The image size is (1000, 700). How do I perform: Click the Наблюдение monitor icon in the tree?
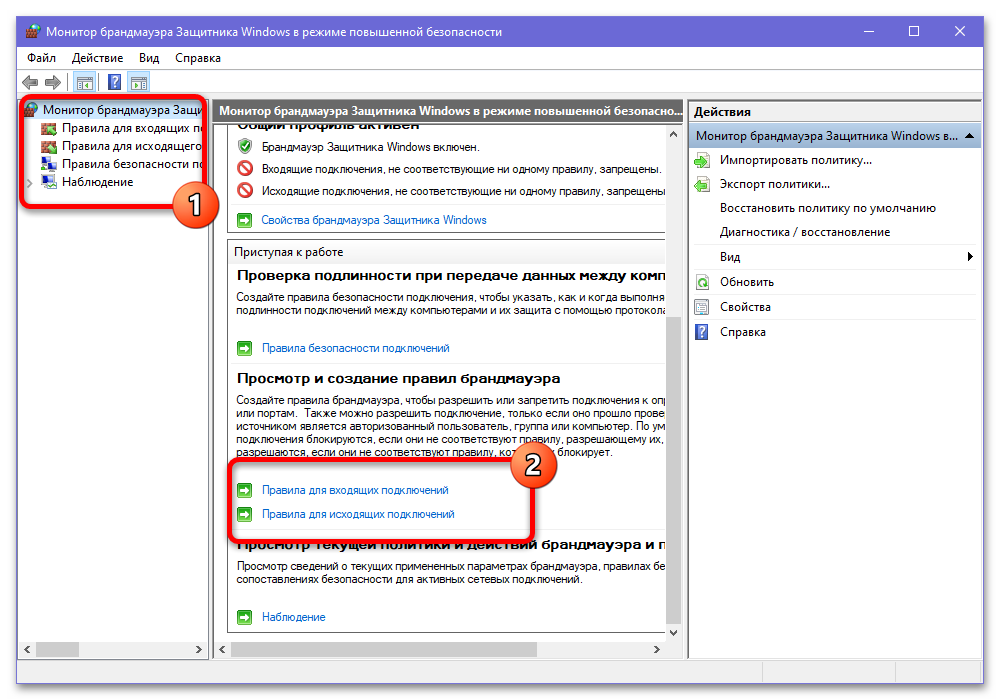tap(49, 182)
